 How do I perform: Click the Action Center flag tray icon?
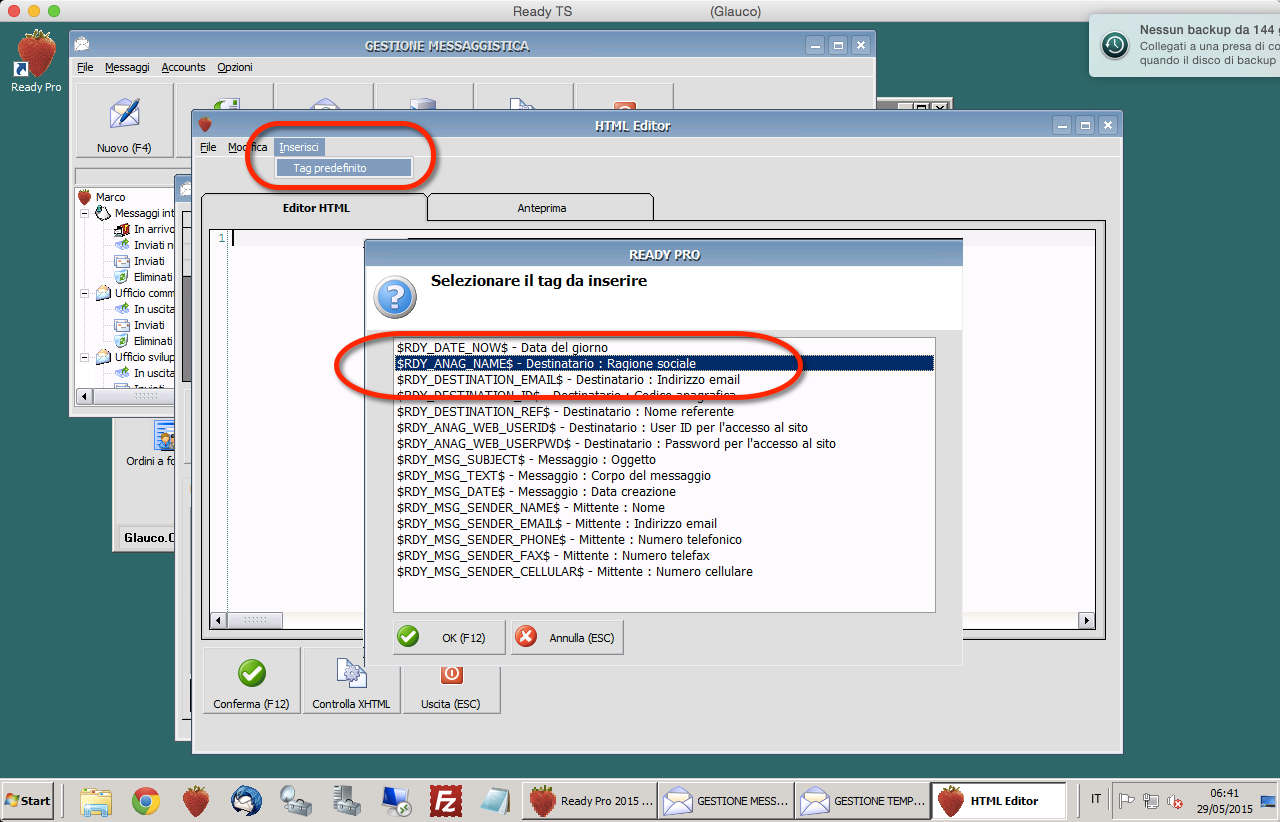coord(1127,801)
